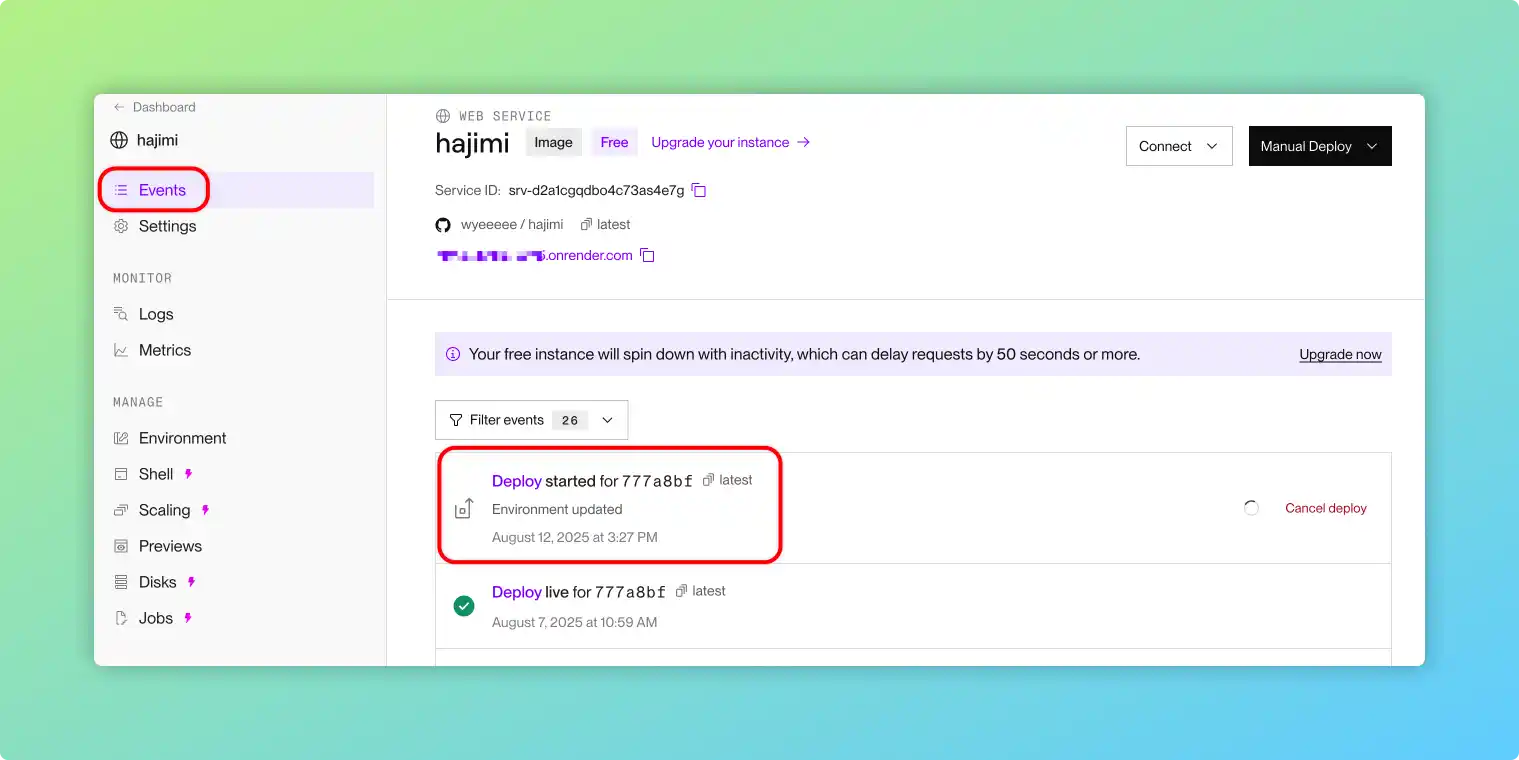Image resolution: width=1519 pixels, height=760 pixels.
Task: Click the Jobs file icon
Action: pos(121,618)
